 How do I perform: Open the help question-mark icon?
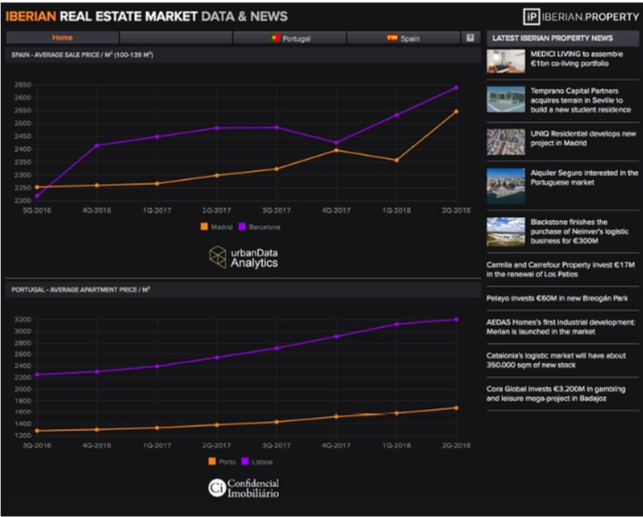click(x=470, y=38)
